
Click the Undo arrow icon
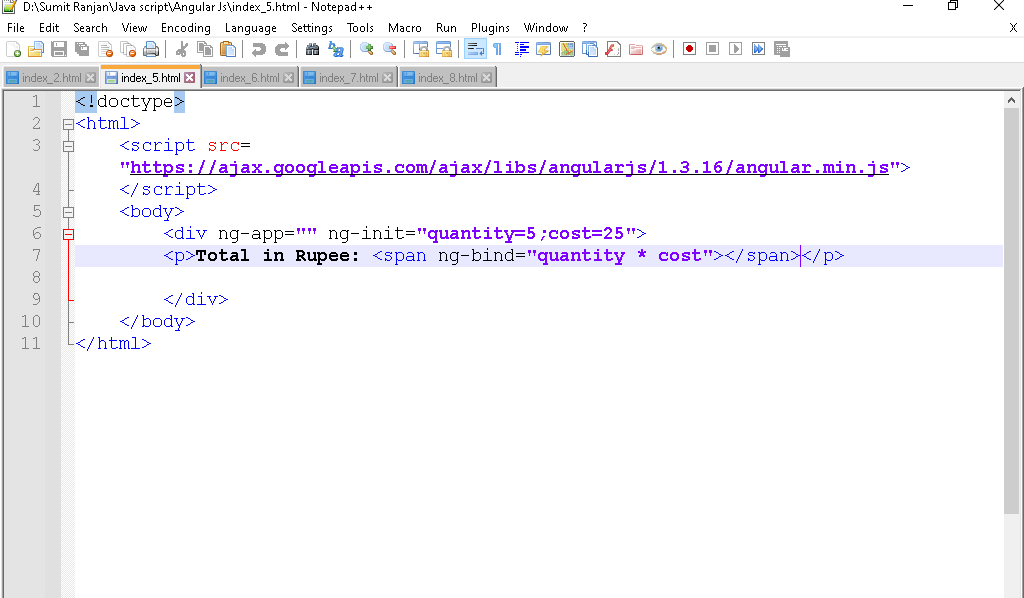(x=259, y=49)
